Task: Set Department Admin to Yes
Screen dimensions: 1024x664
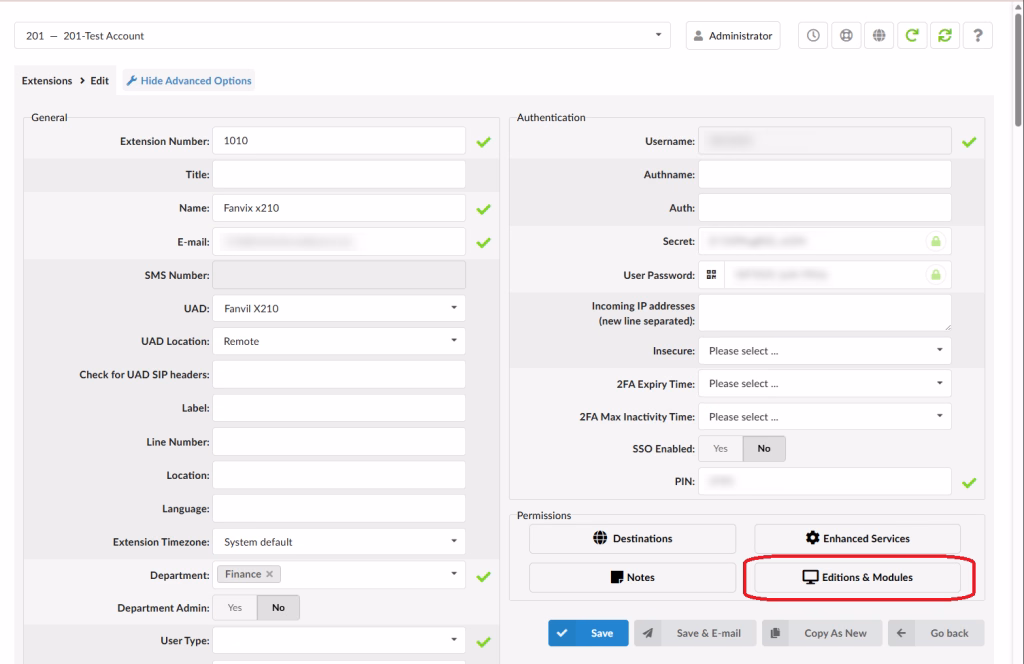Action: tap(234, 608)
